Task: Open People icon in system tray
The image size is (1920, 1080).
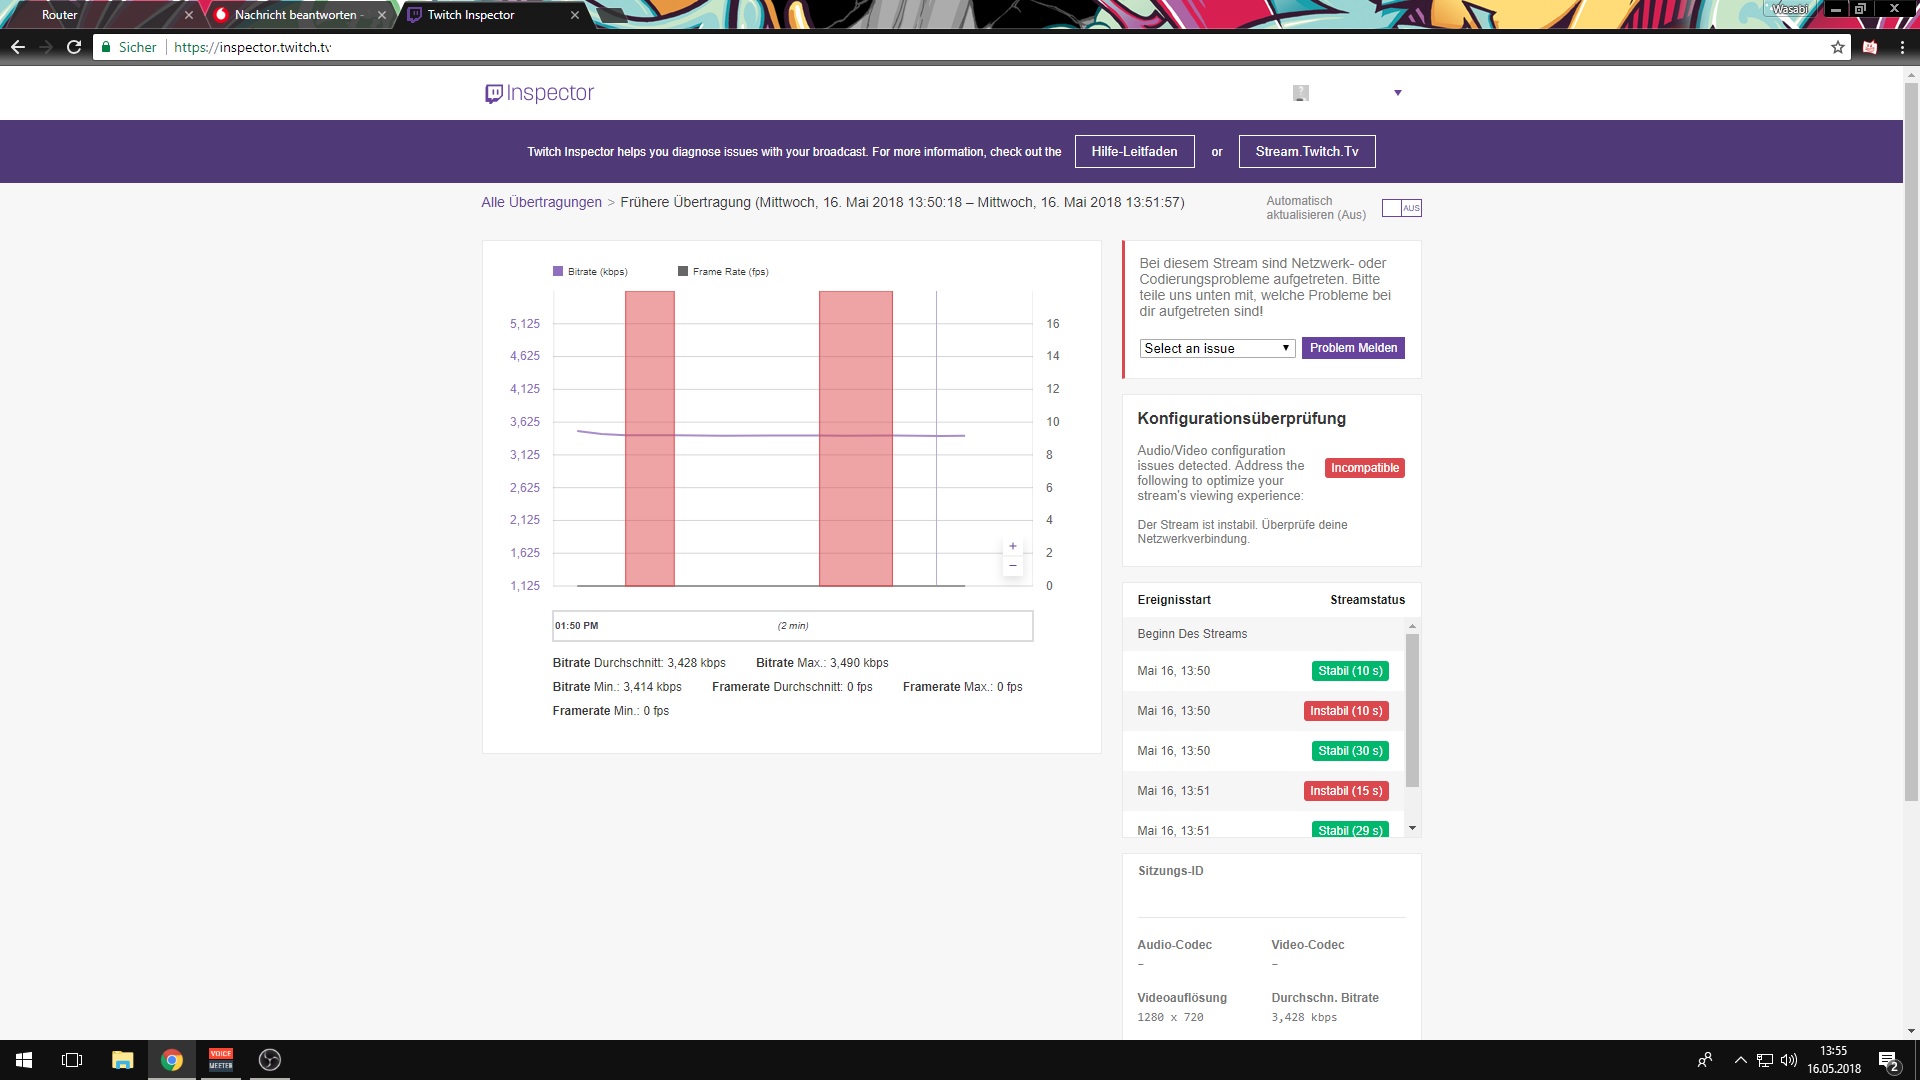Action: point(1705,1060)
